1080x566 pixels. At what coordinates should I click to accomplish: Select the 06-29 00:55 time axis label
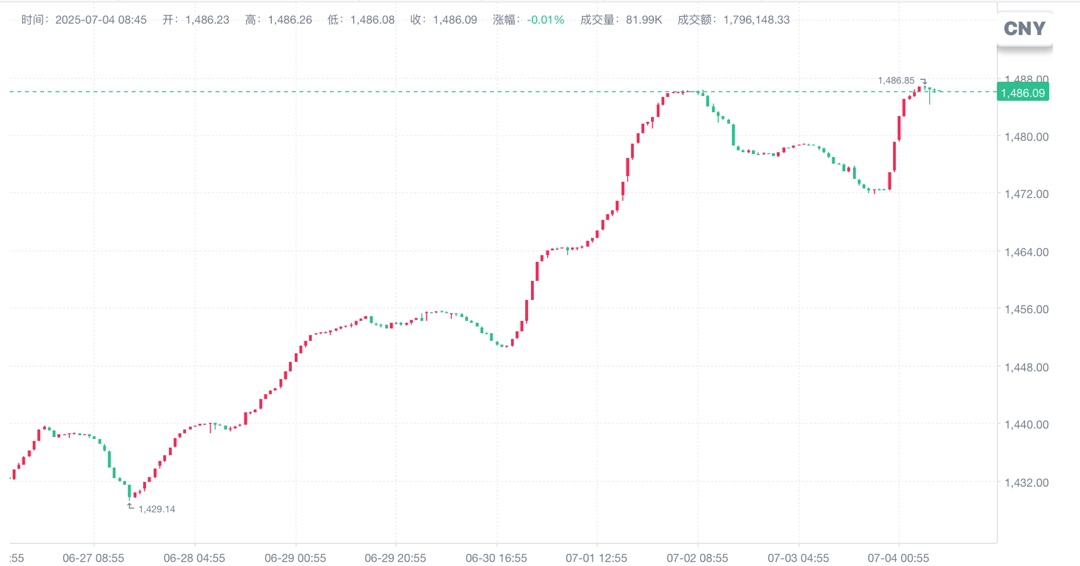(x=295, y=558)
